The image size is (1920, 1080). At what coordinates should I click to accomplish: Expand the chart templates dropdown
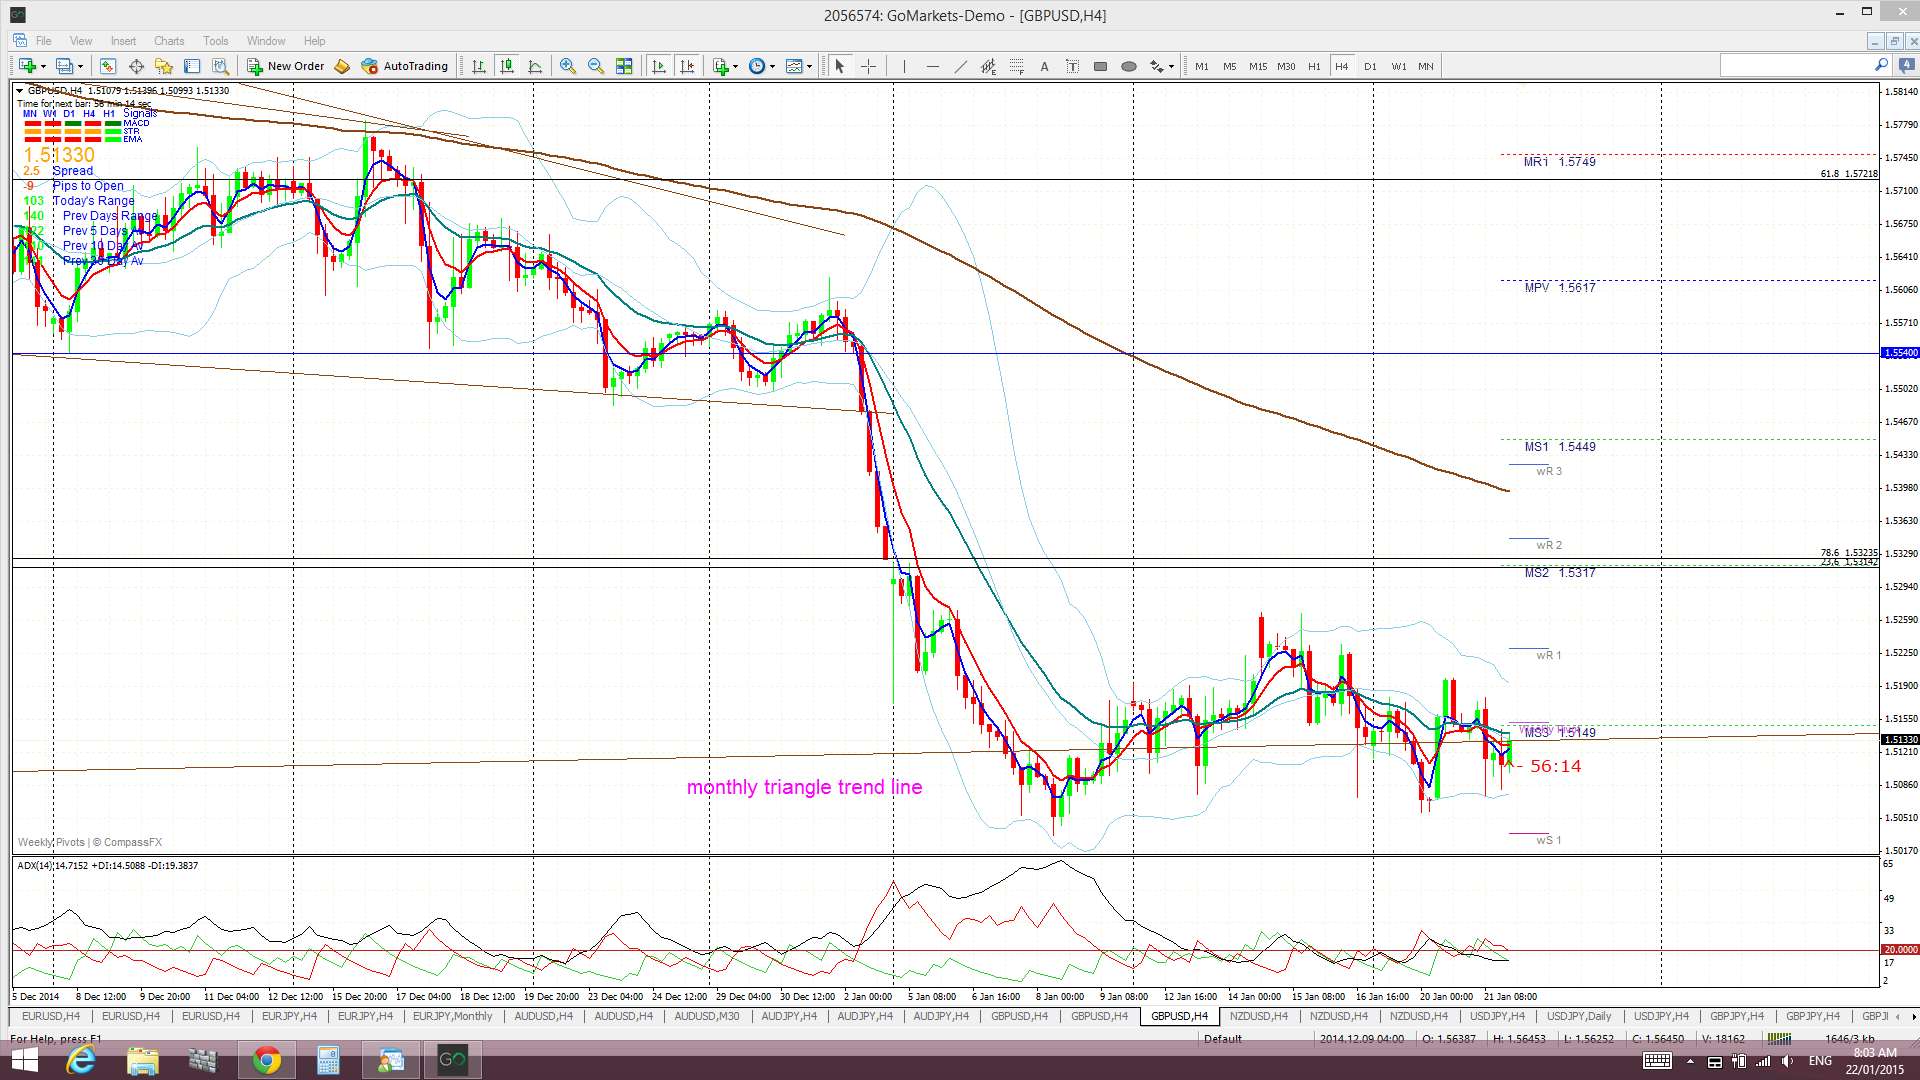(809, 66)
